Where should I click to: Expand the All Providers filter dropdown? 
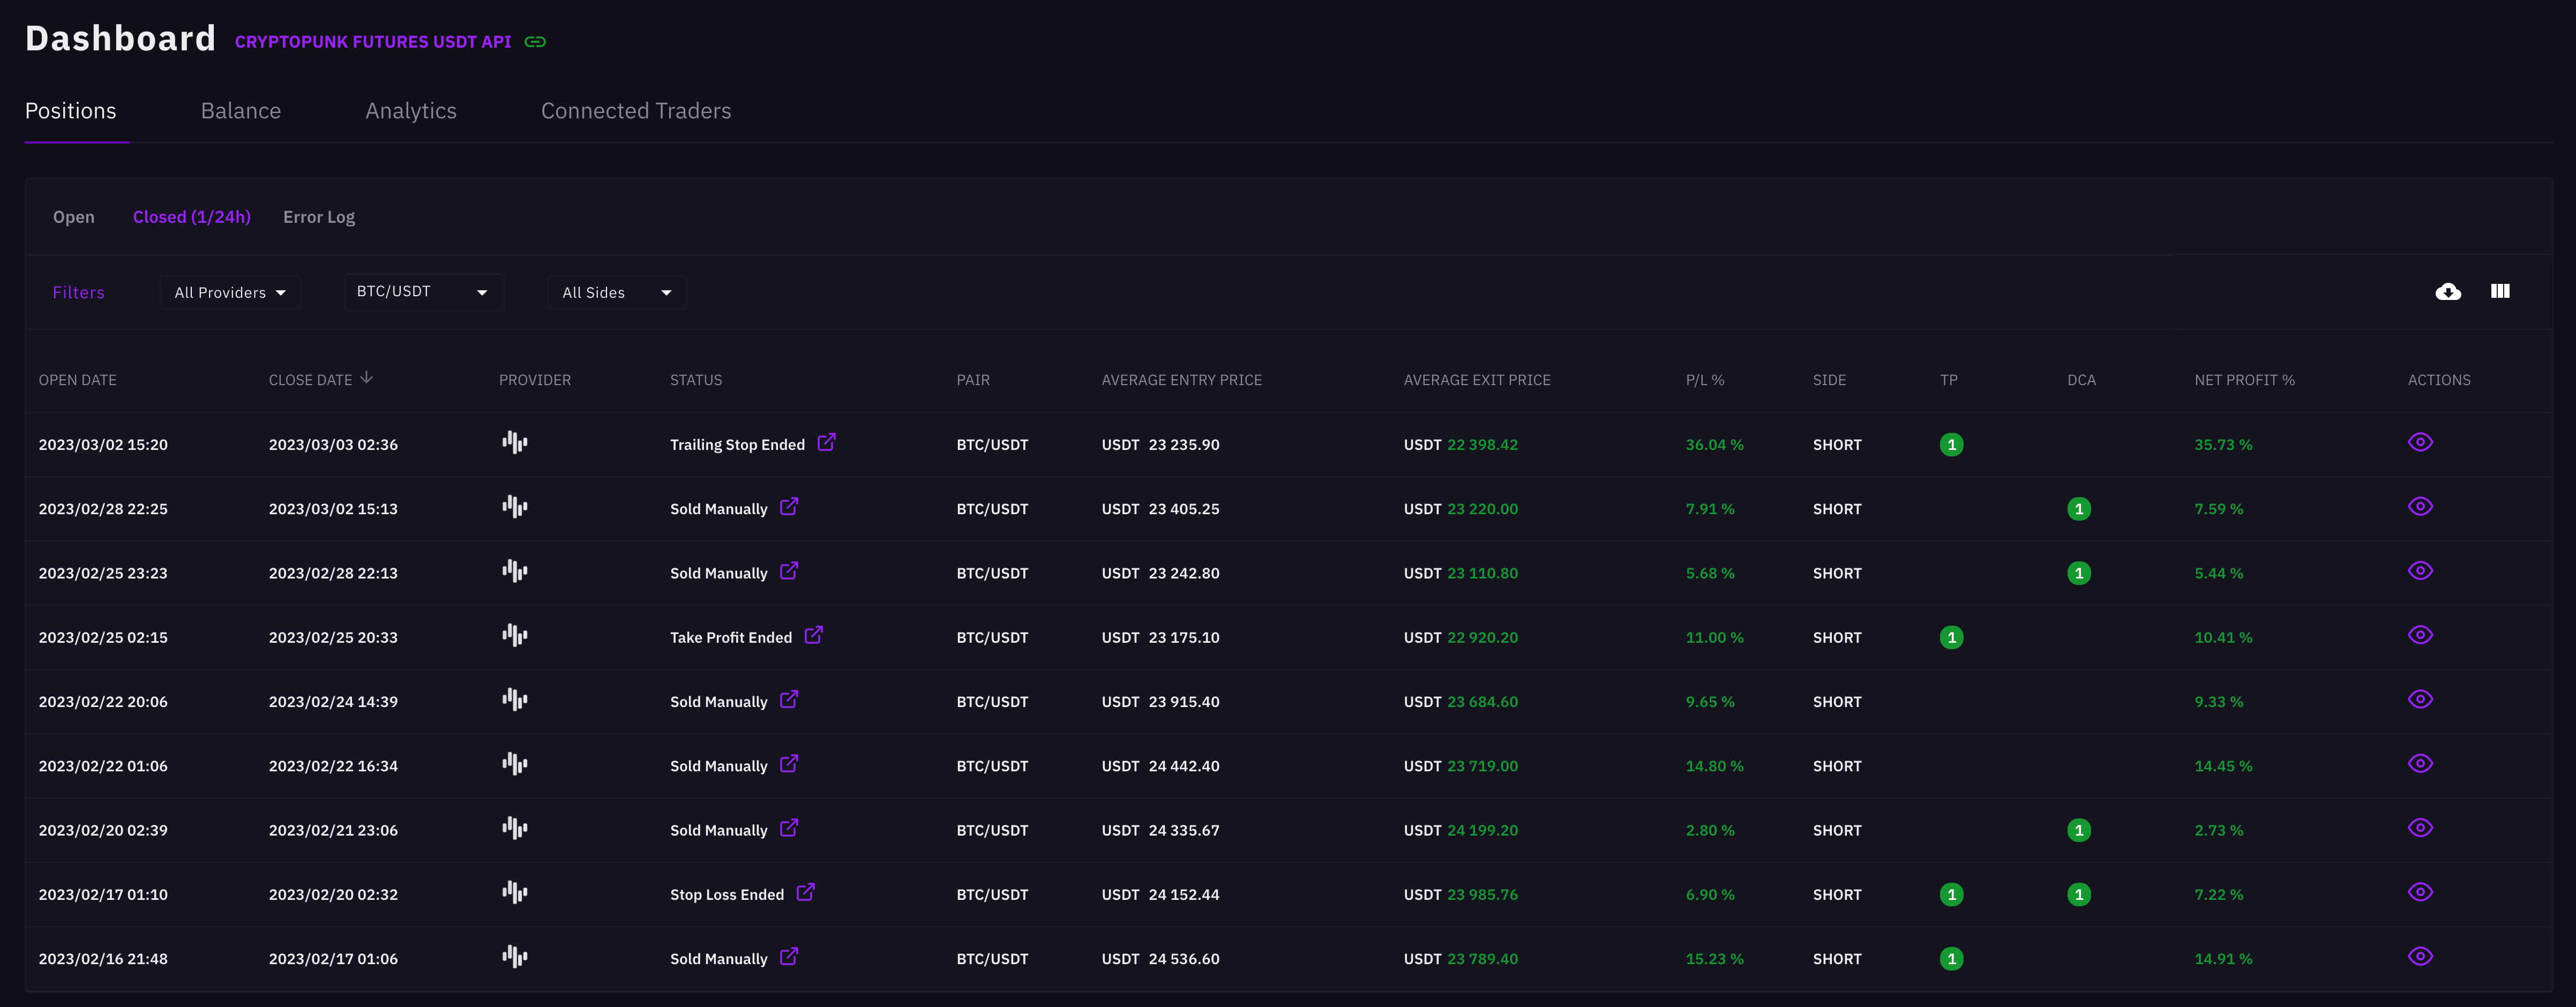[x=230, y=293]
